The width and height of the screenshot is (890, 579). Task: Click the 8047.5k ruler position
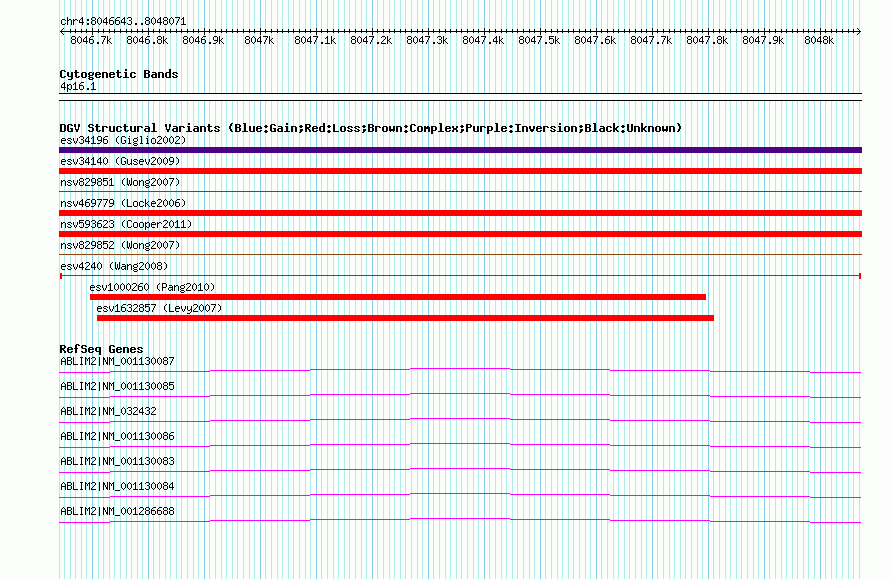point(539,40)
